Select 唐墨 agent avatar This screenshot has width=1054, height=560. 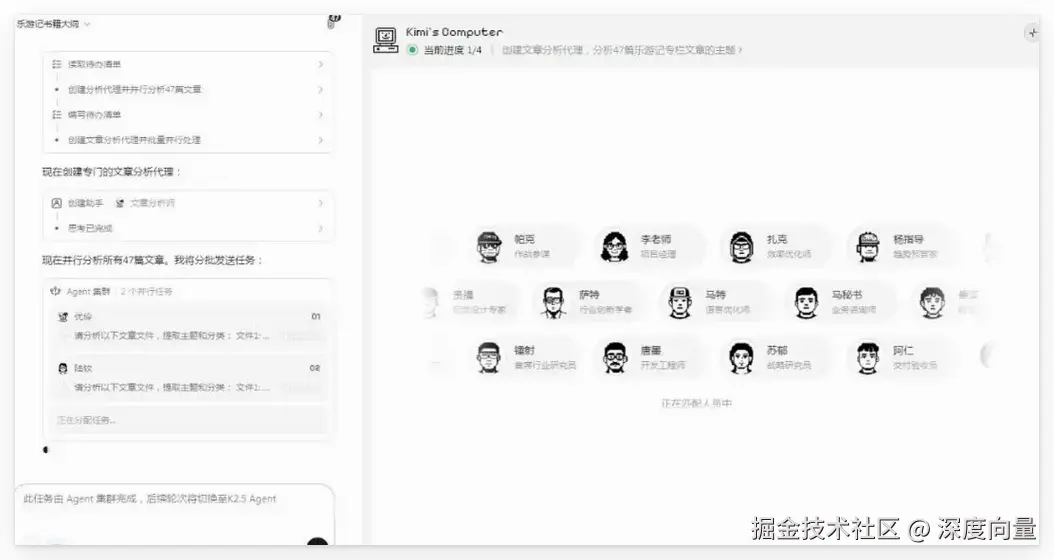point(615,357)
